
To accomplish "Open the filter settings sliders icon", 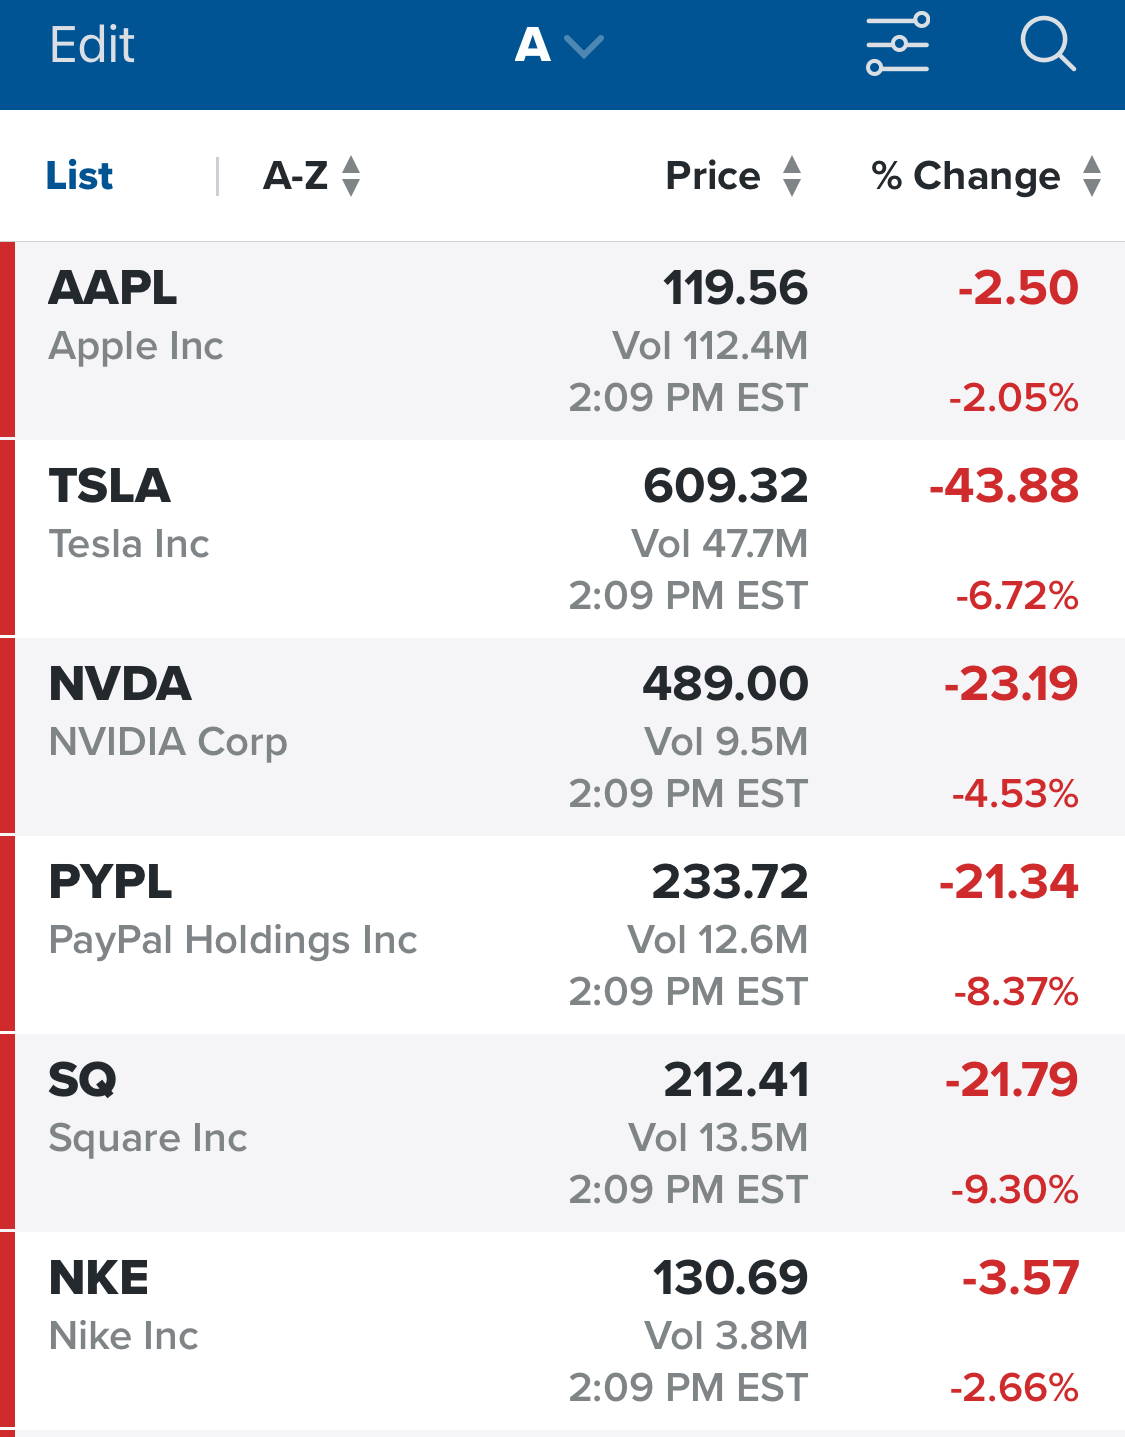I will point(897,45).
